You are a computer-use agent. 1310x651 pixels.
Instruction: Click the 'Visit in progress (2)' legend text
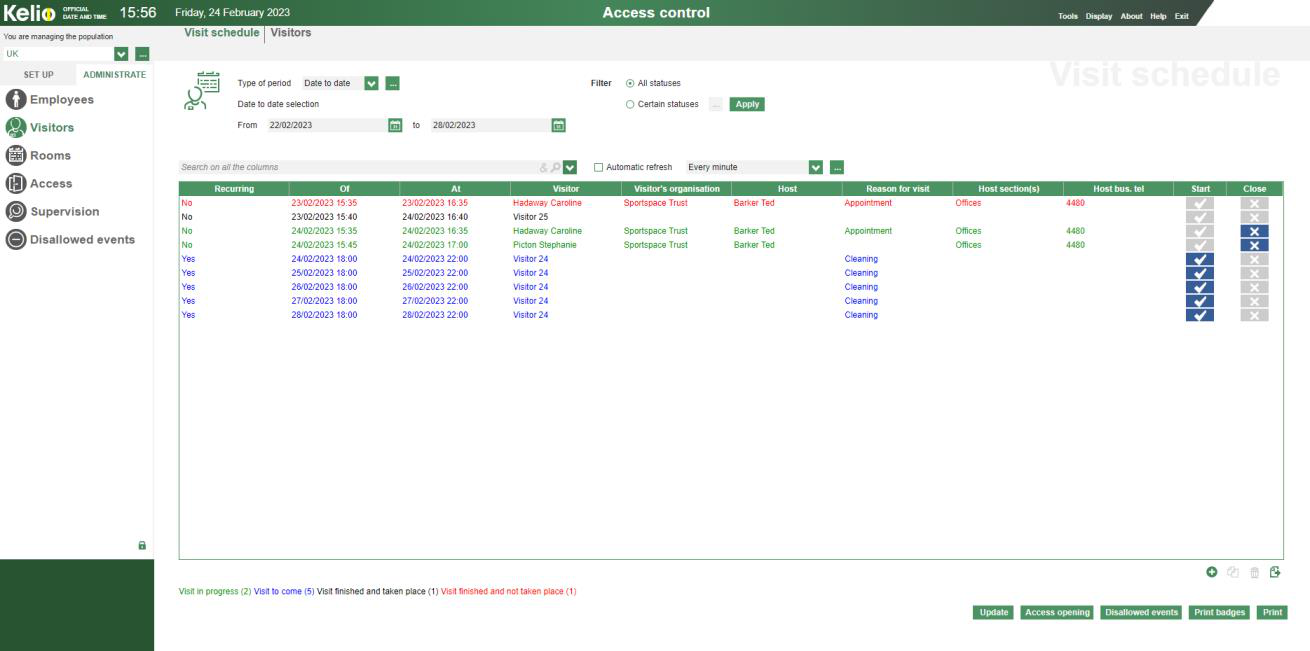pos(215,591)
